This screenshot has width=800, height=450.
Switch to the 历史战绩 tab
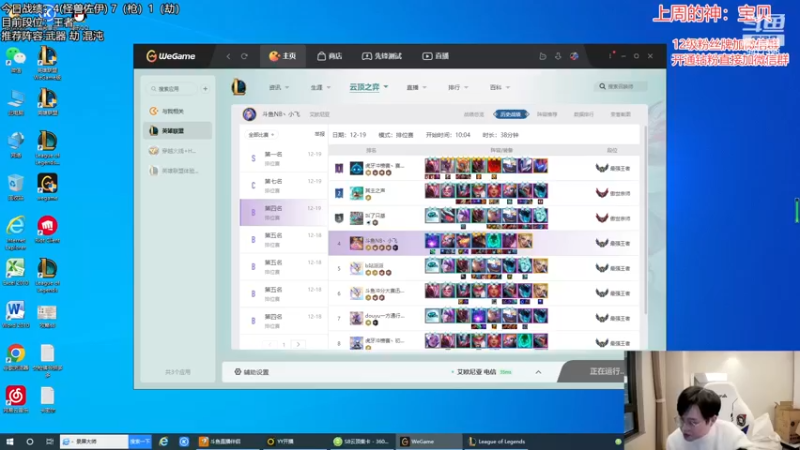(x=511, y=114)
